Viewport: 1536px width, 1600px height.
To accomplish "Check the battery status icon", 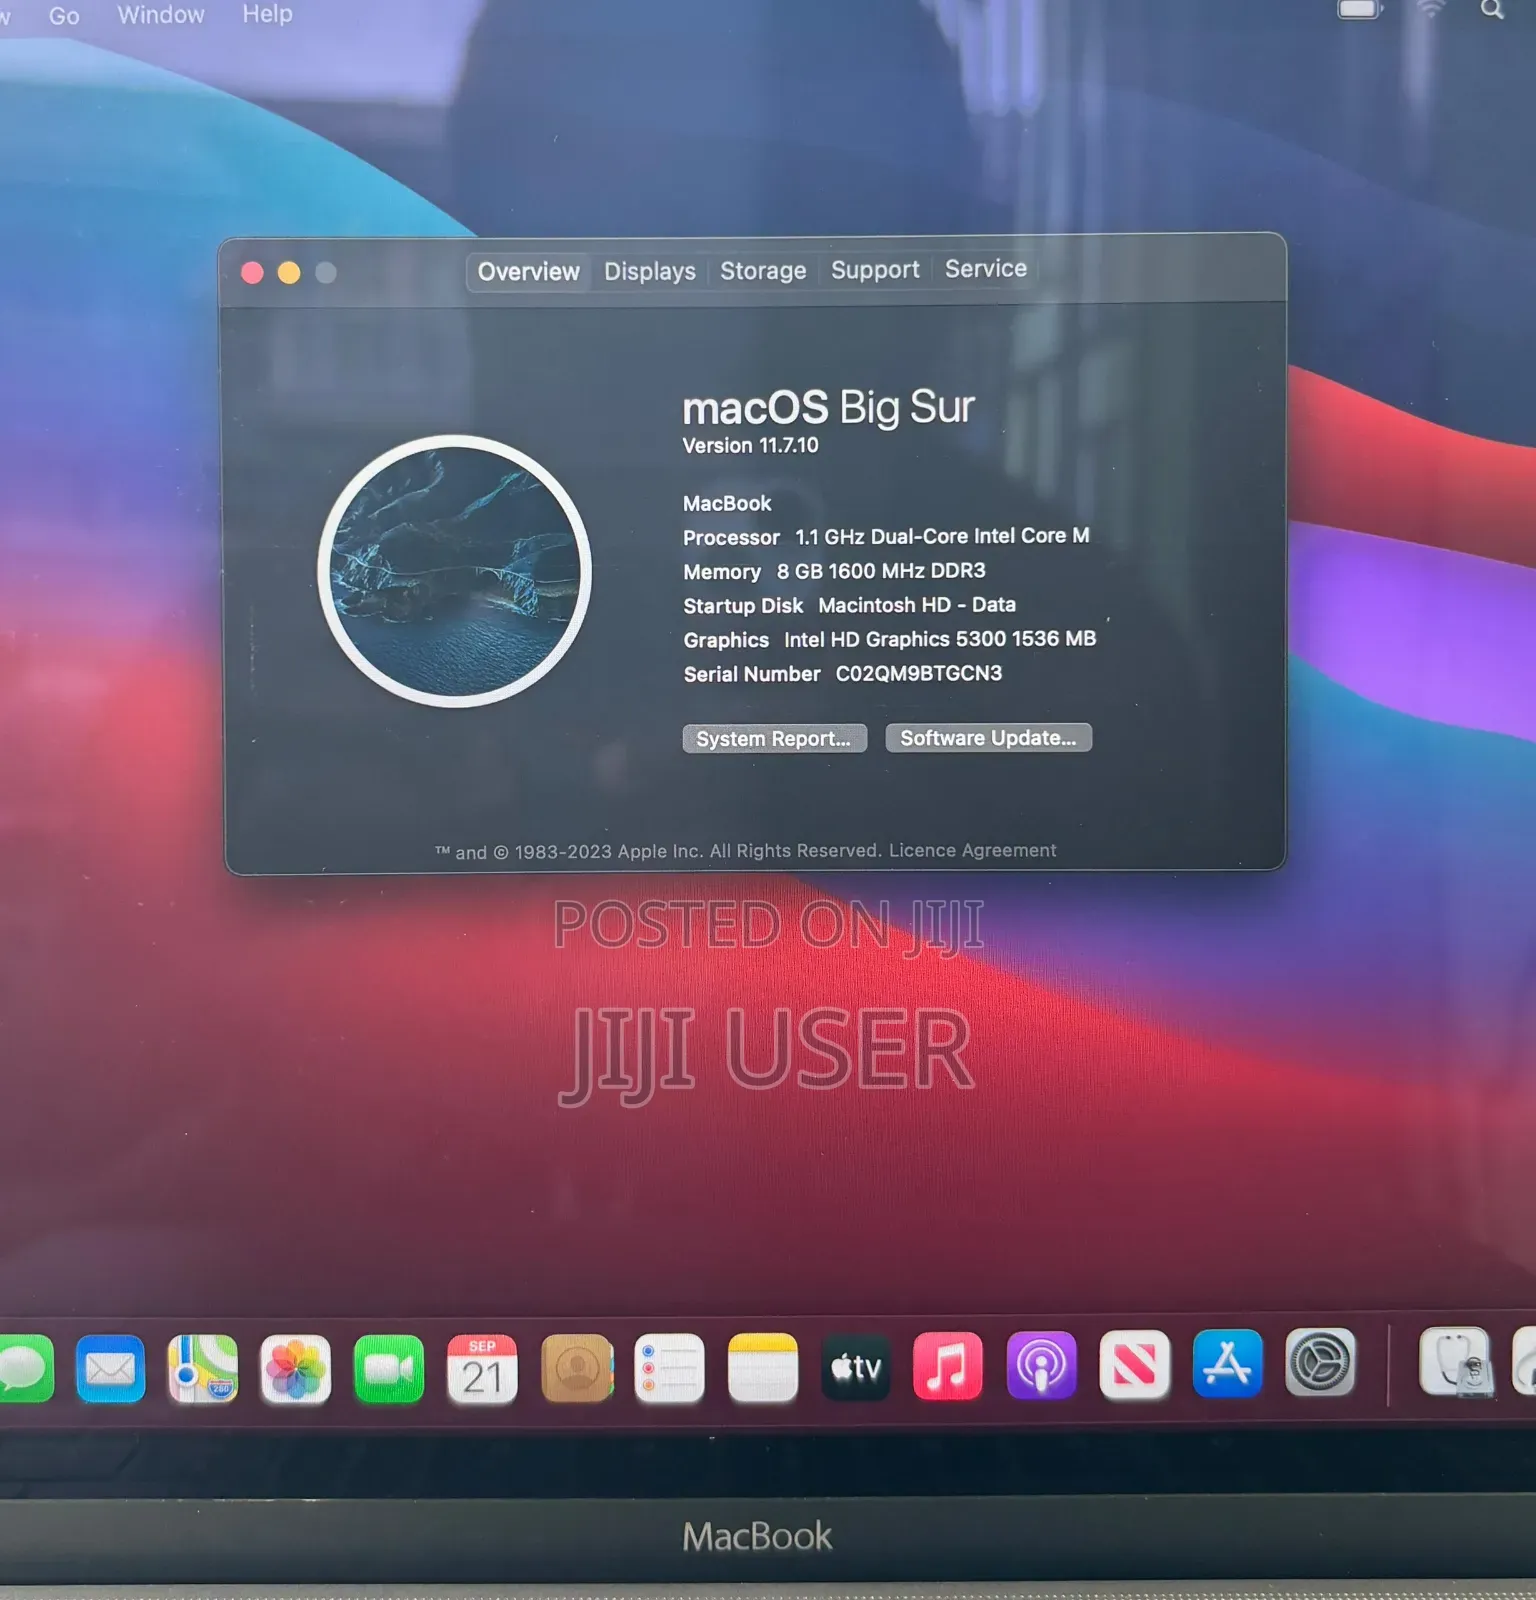I will (1360, 9).
